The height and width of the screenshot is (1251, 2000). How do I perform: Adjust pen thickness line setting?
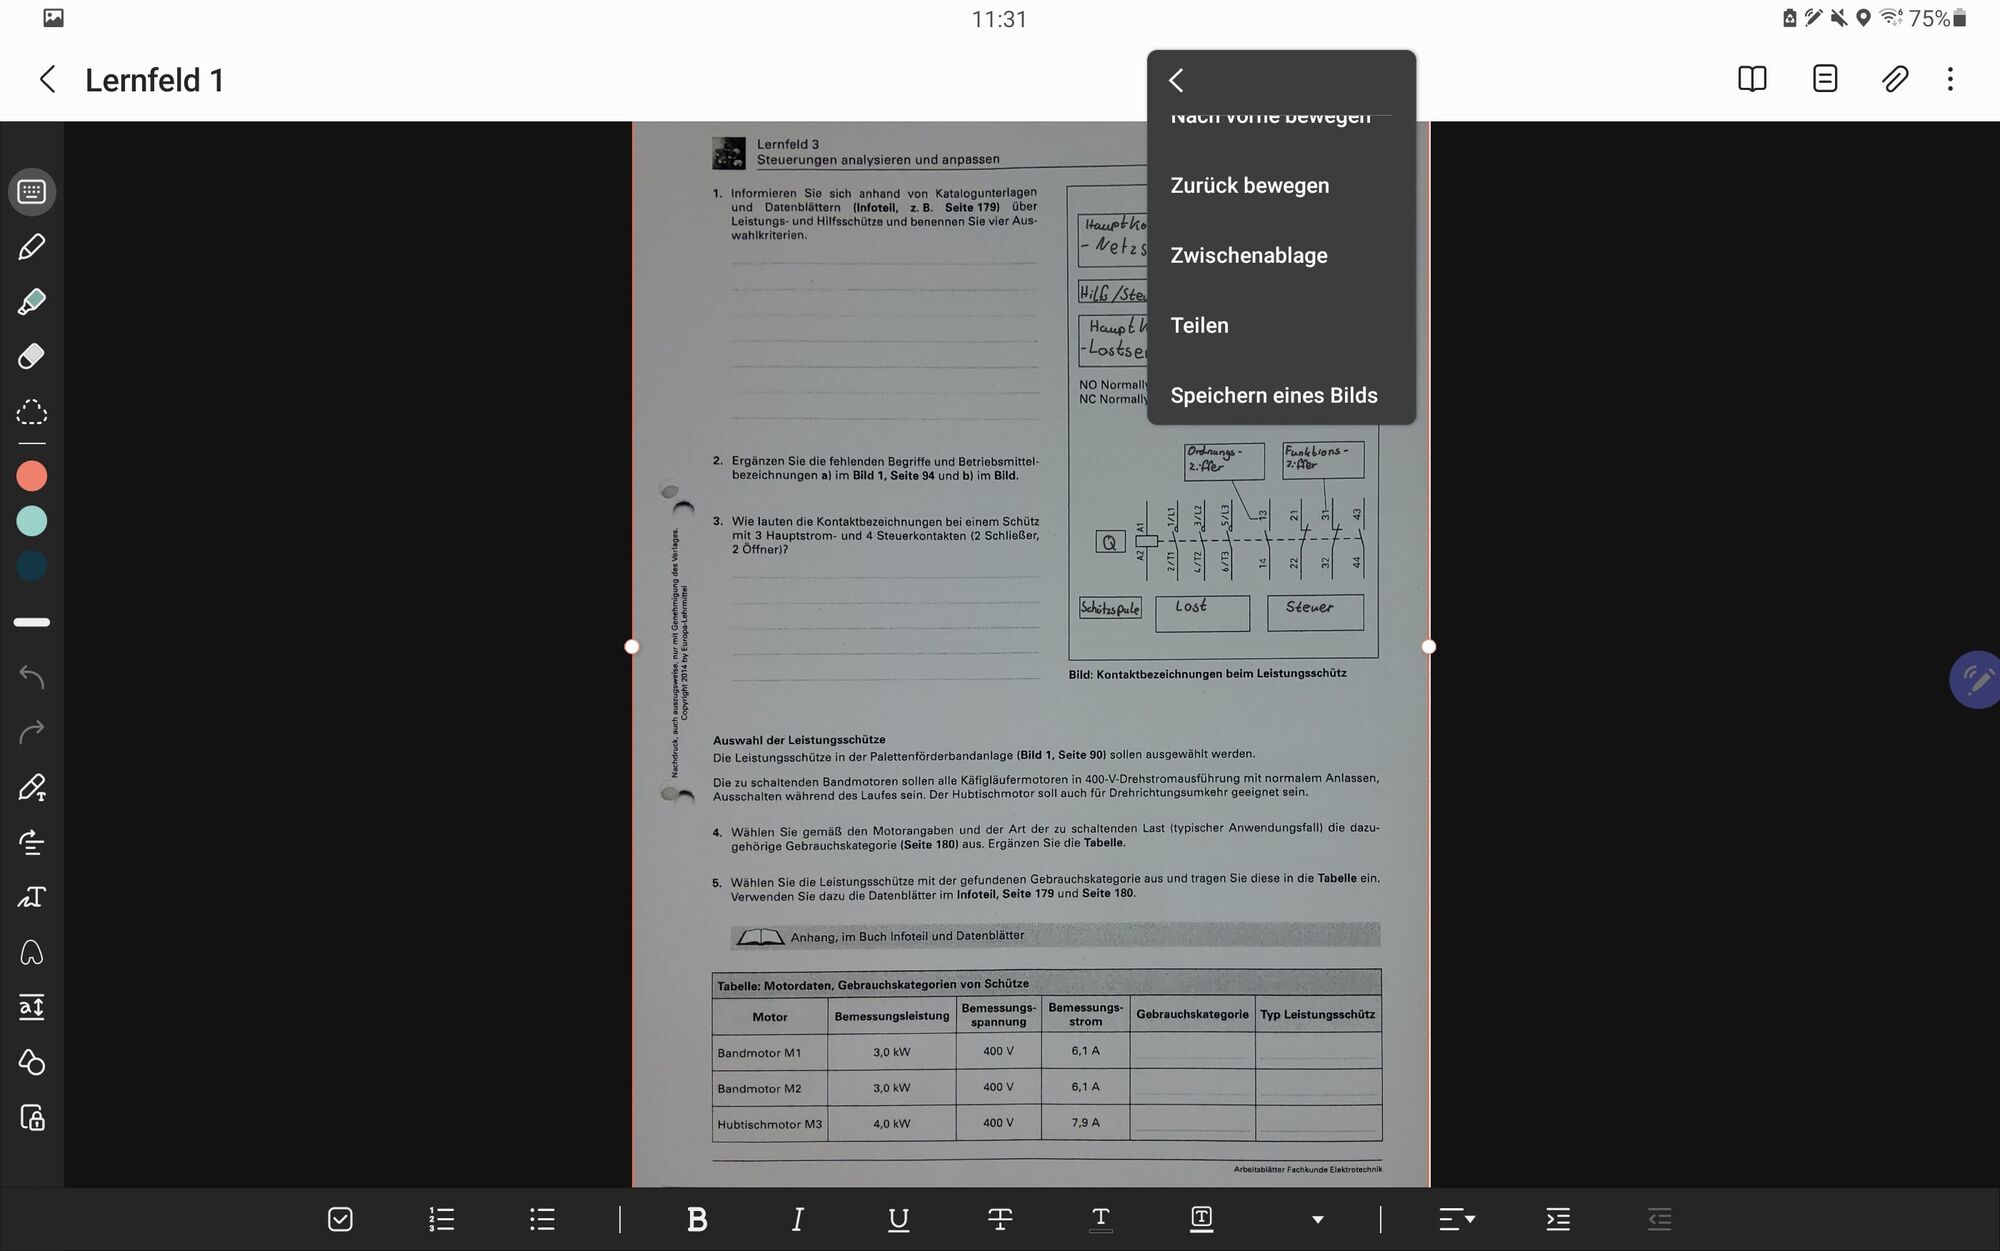click(x=32, y=622)
